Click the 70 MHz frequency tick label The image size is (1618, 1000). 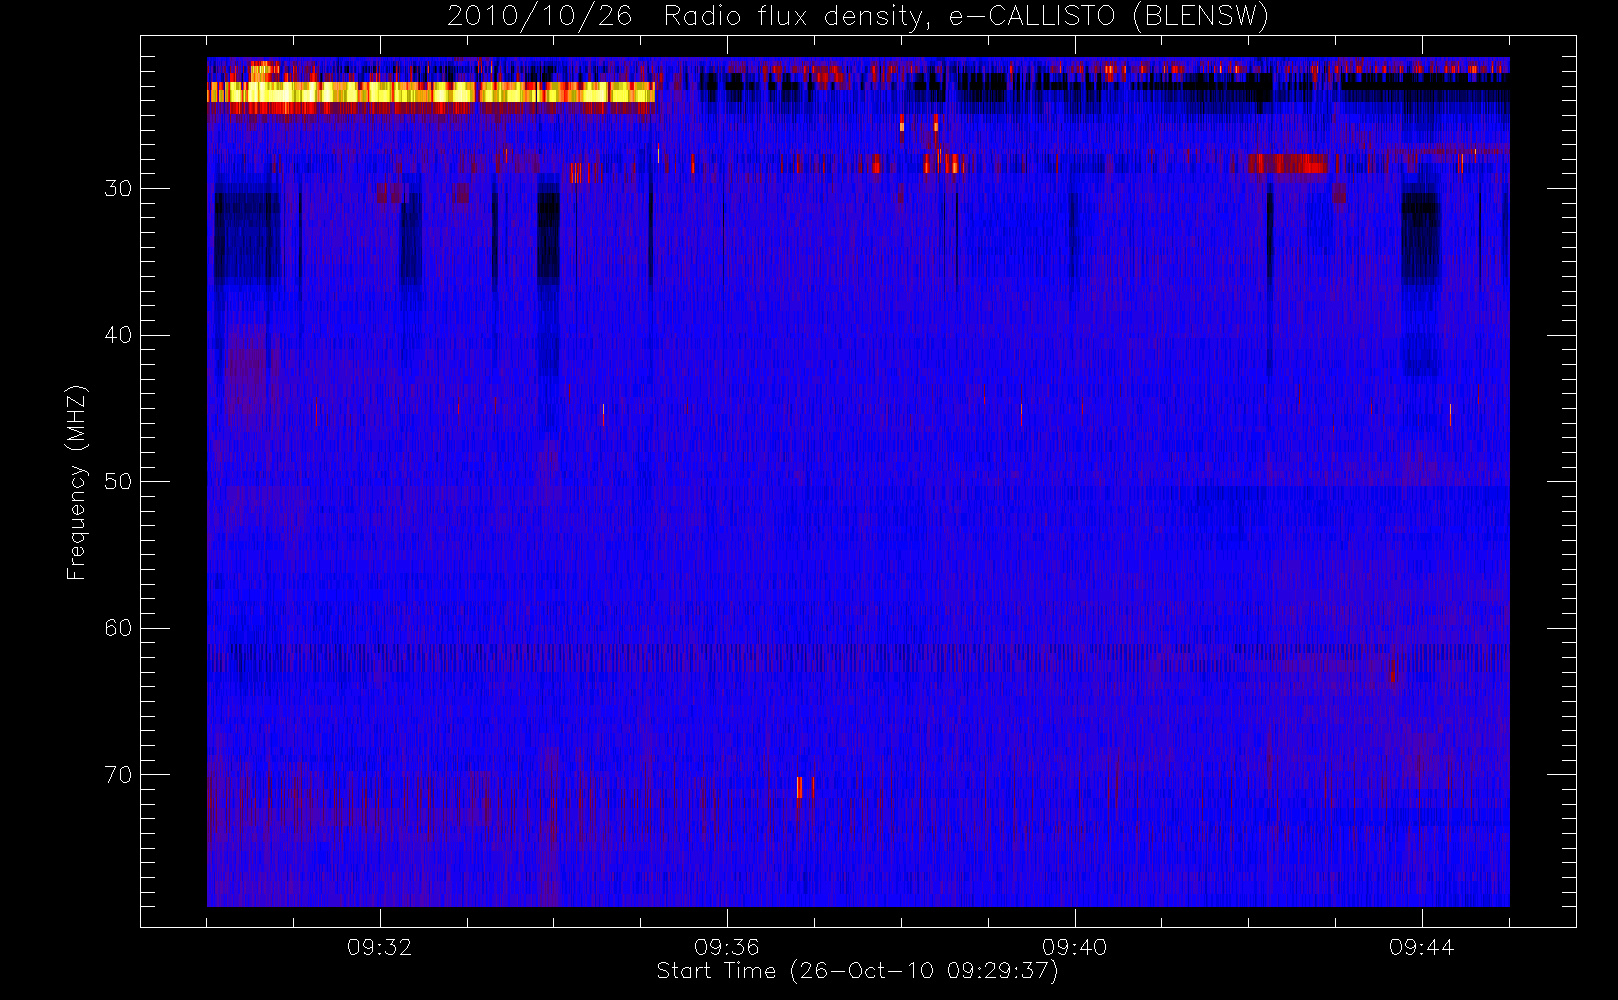coord(118,775)
